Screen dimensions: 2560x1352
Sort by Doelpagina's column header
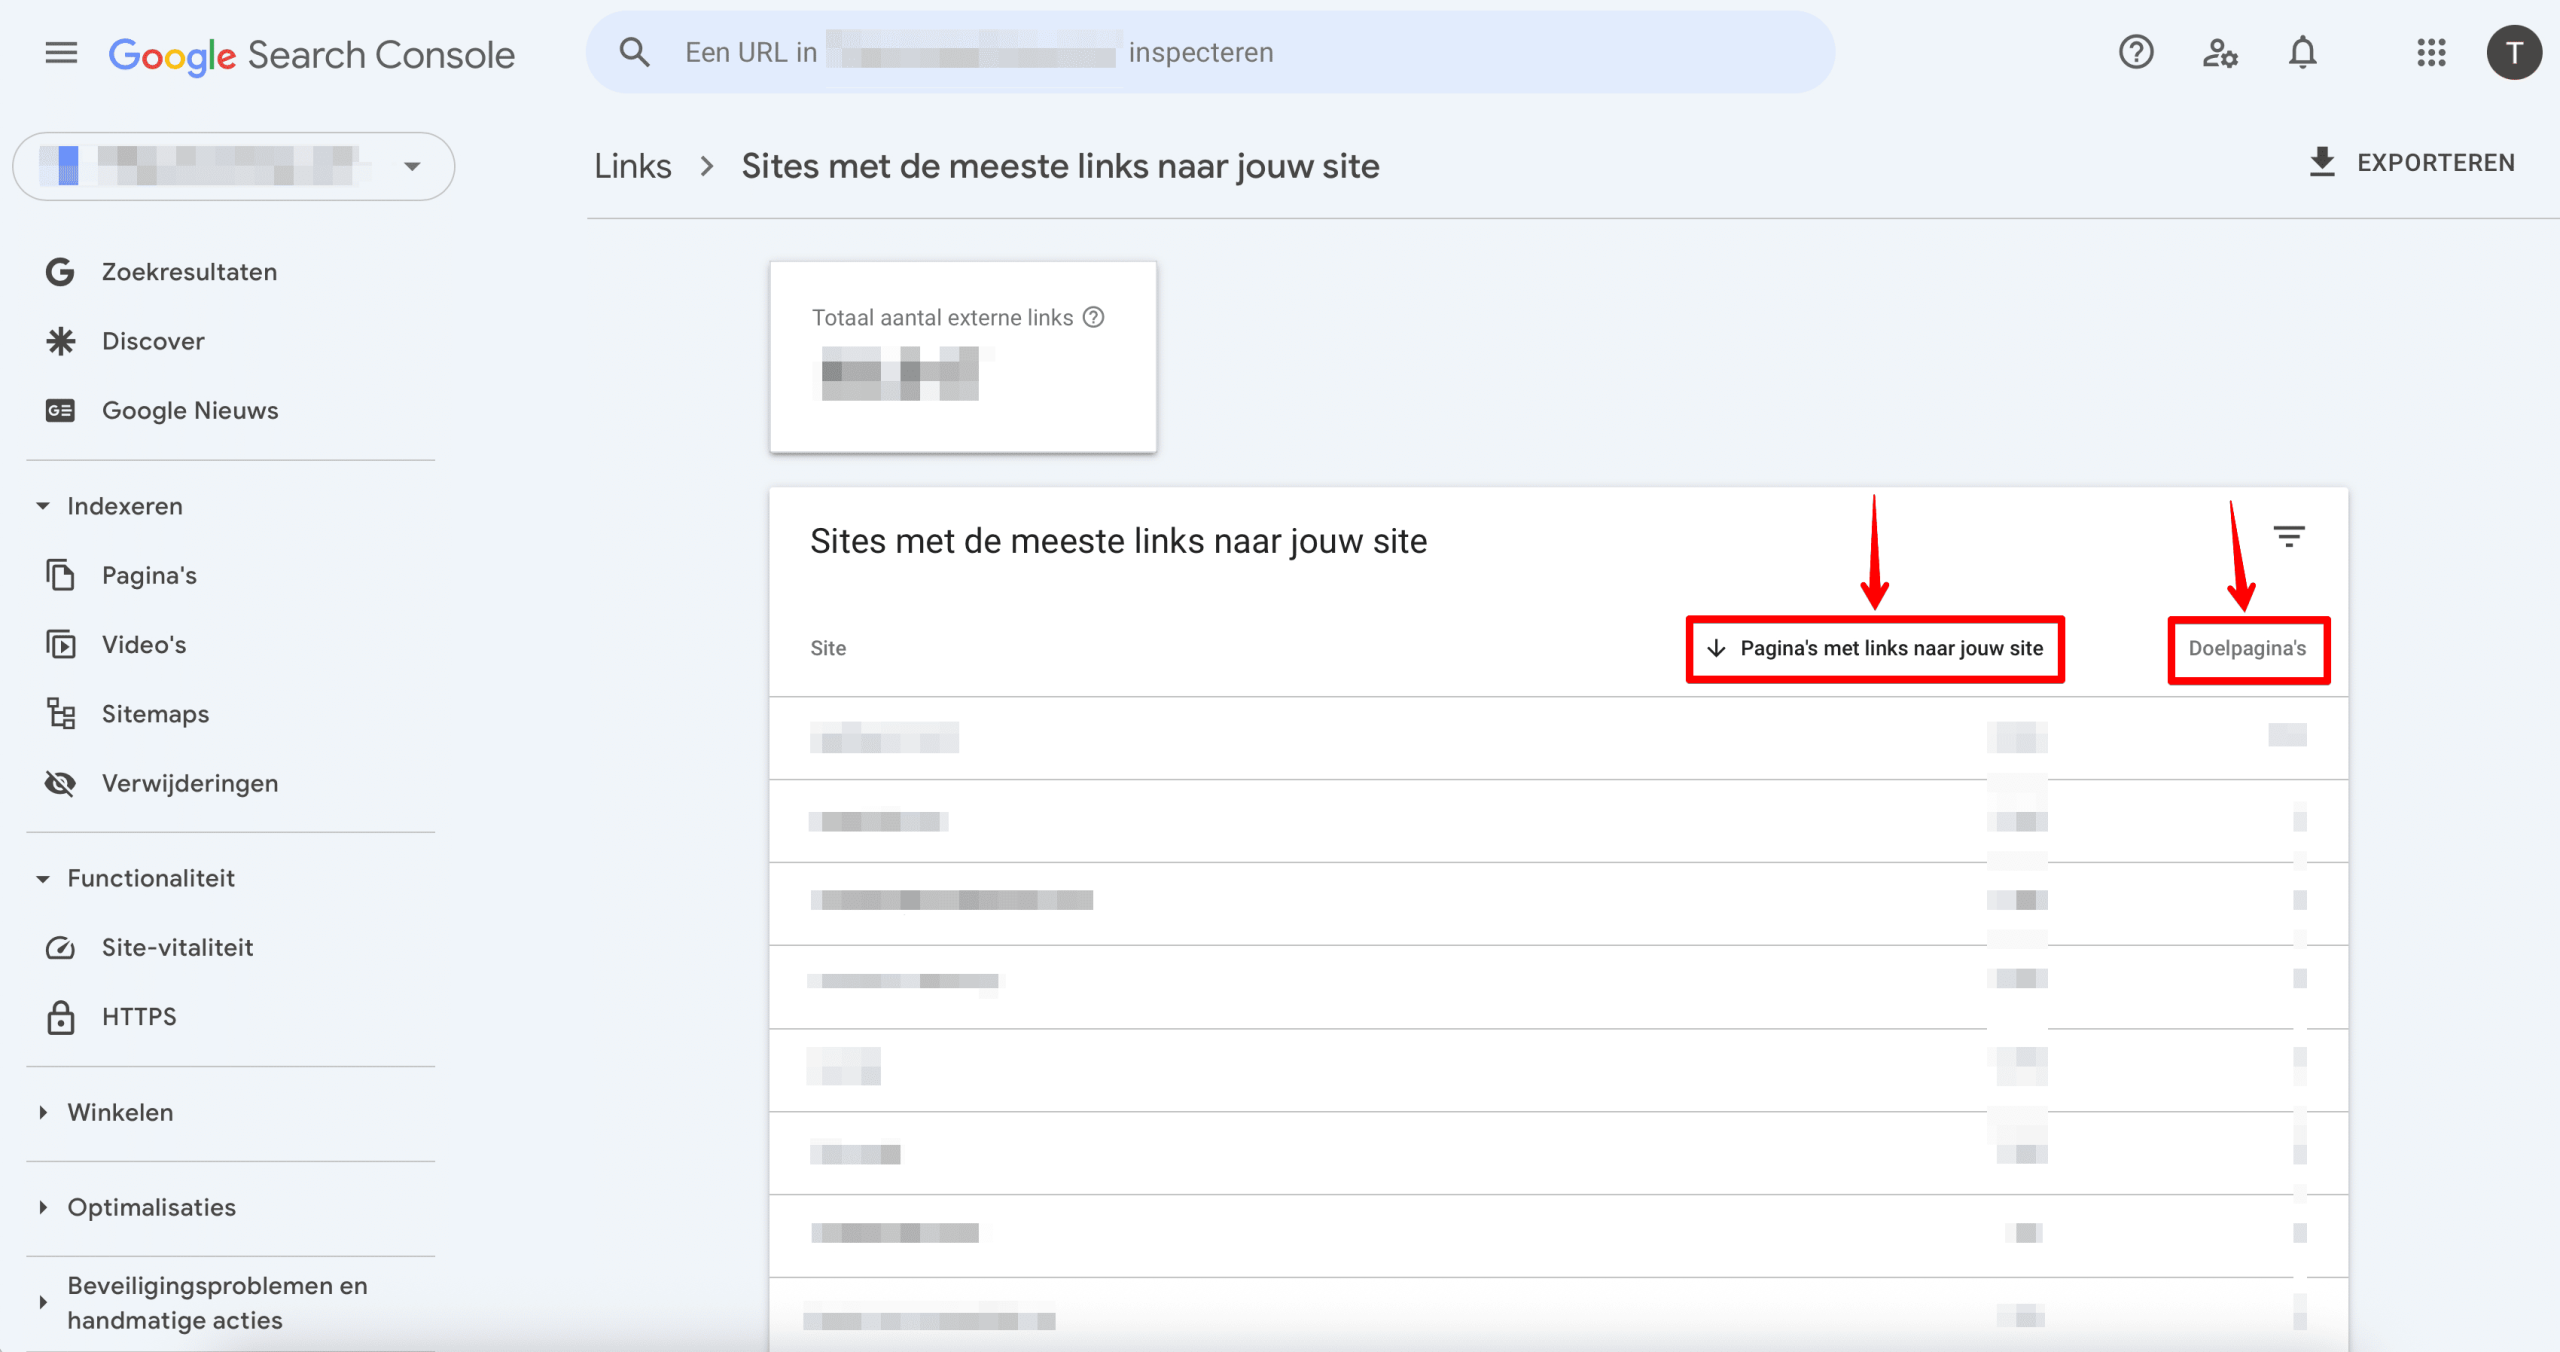coord(2247,648)
